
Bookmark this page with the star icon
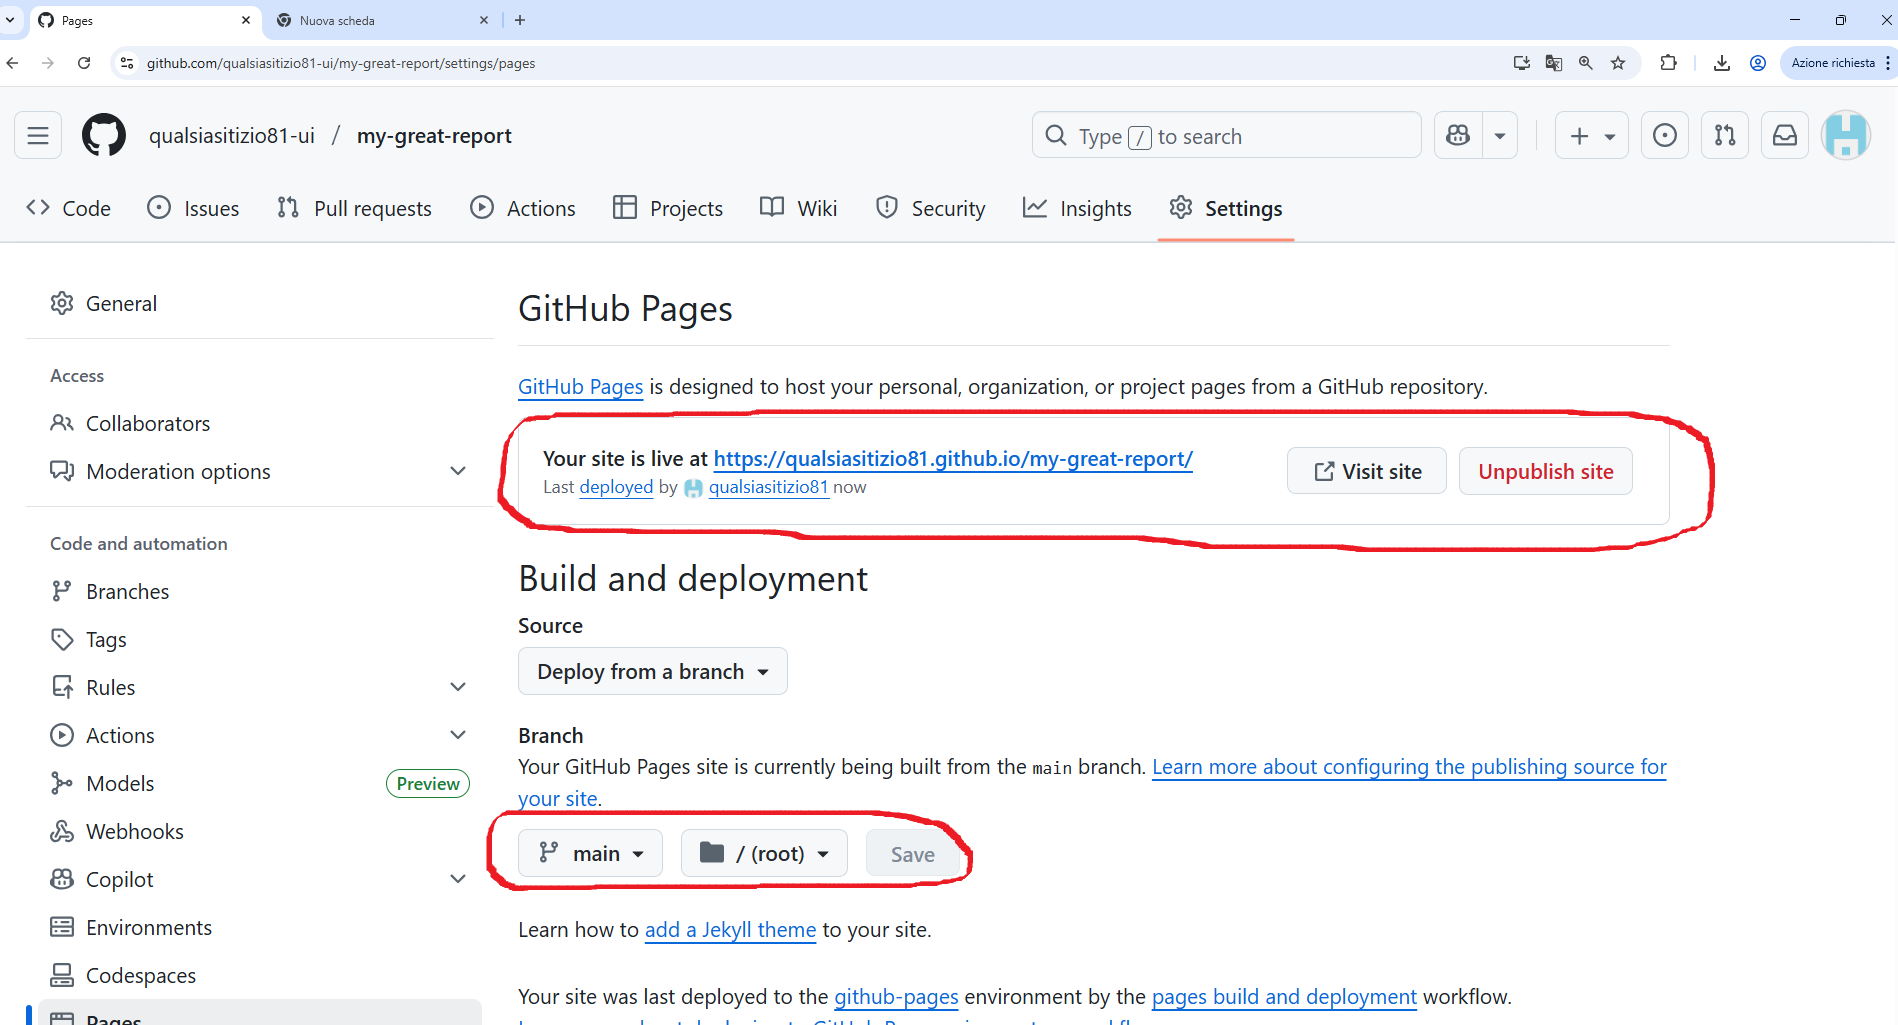pos(1618,63)
